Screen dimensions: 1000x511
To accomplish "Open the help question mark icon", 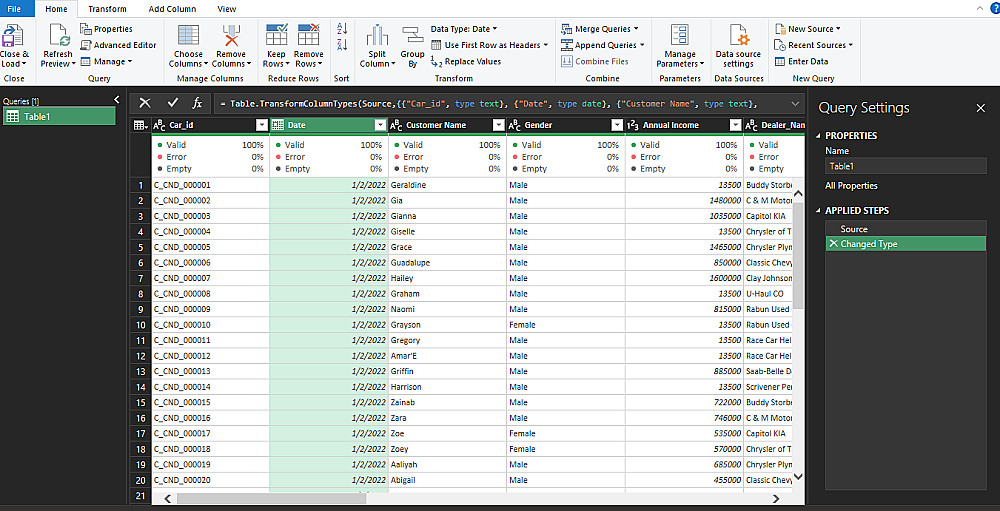I will coord(994,9).
